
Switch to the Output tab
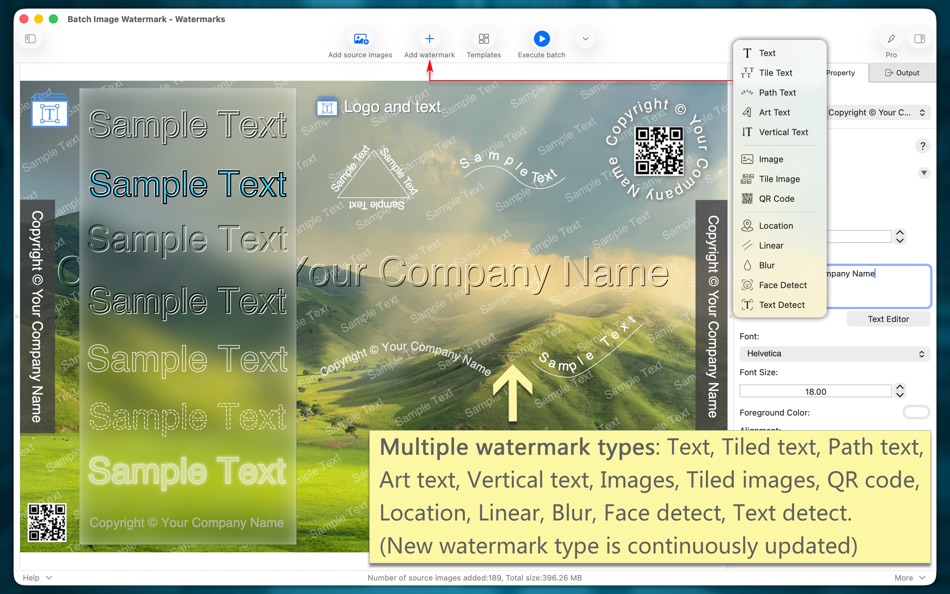[902, 72]
